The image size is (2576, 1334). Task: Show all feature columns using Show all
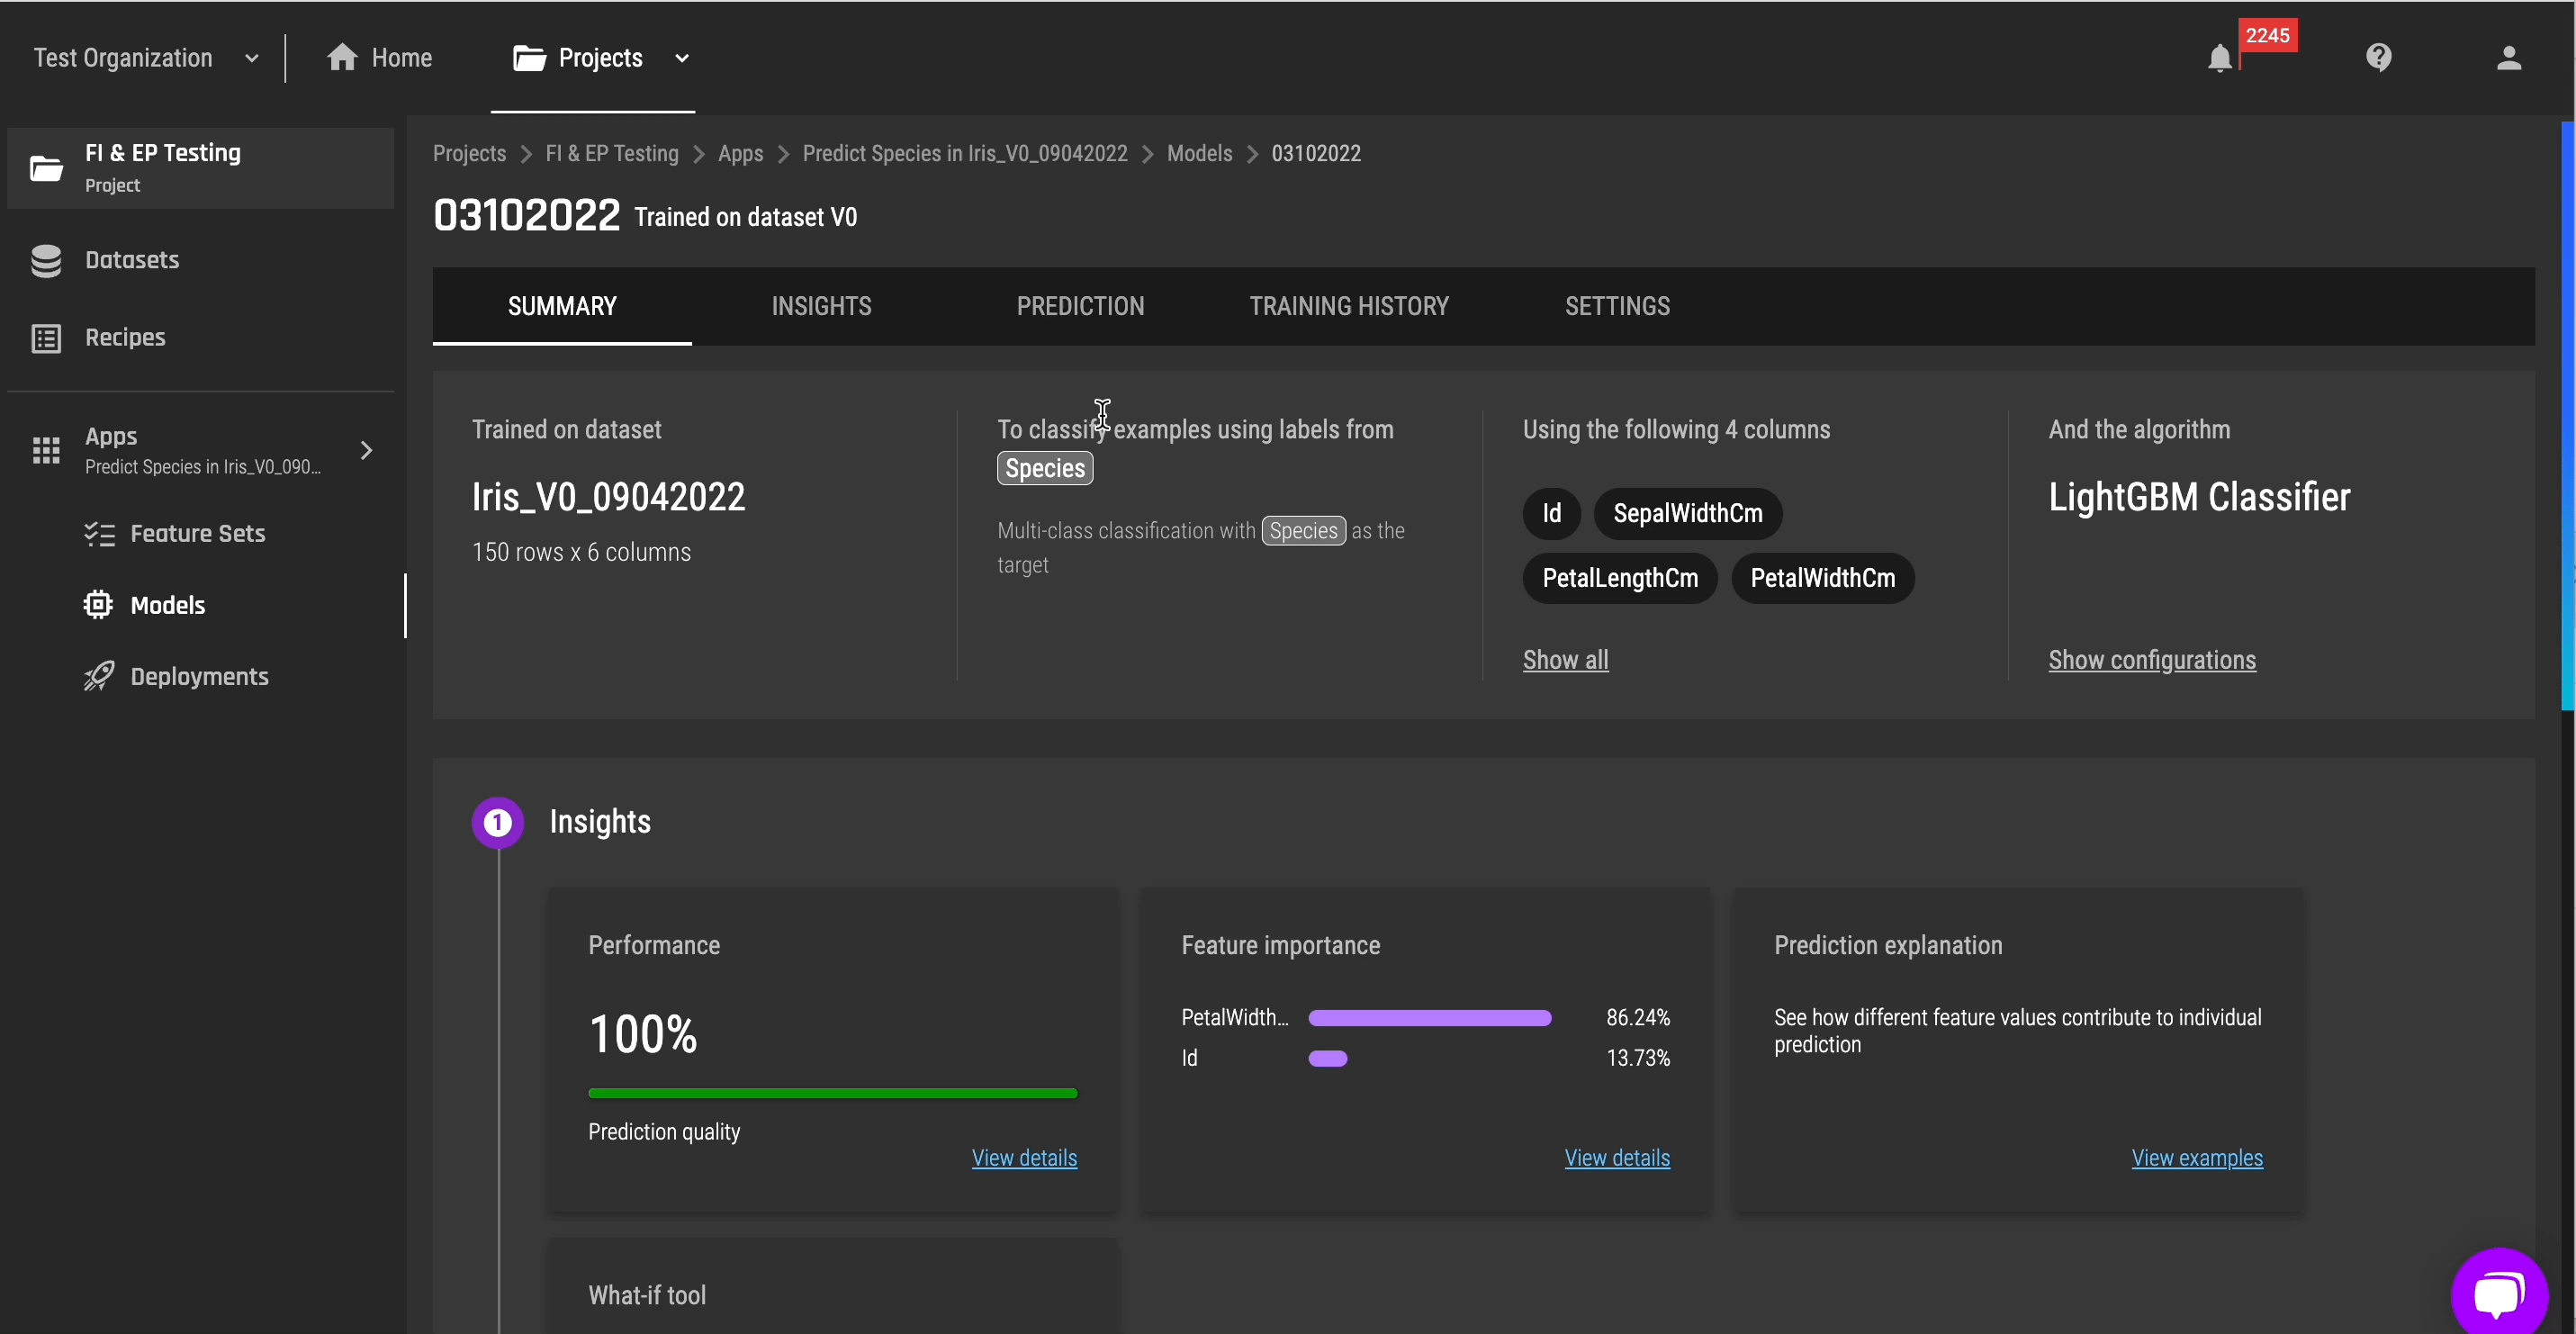1566,660
